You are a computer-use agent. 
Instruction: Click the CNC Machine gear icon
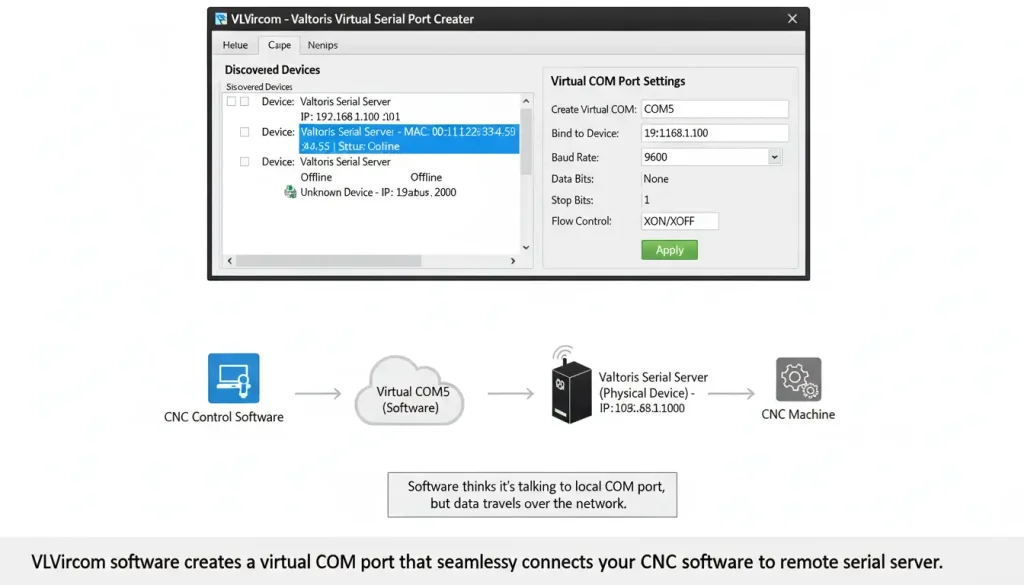coord(799,379)
